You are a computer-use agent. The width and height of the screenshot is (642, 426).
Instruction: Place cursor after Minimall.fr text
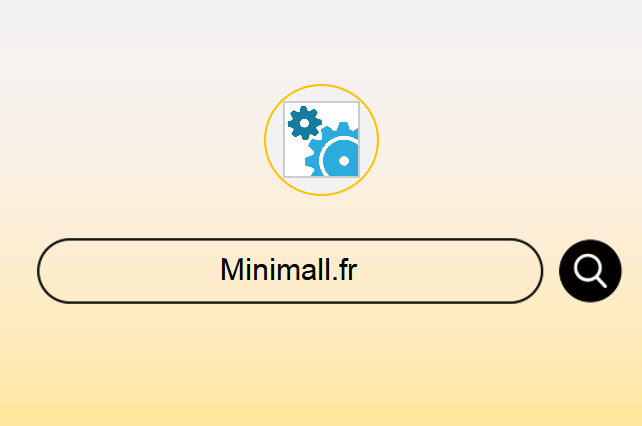coord(358,270)
